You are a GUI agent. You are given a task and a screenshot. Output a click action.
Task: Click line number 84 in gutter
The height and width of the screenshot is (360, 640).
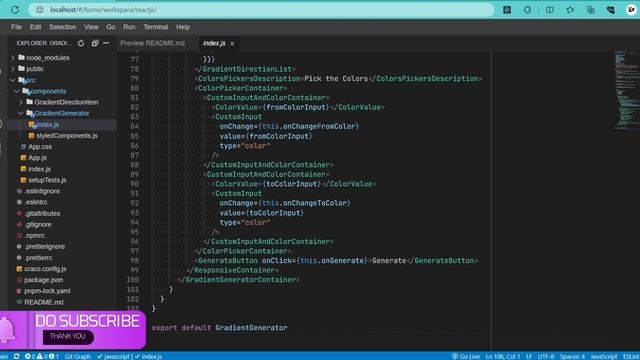pos(134,127)
